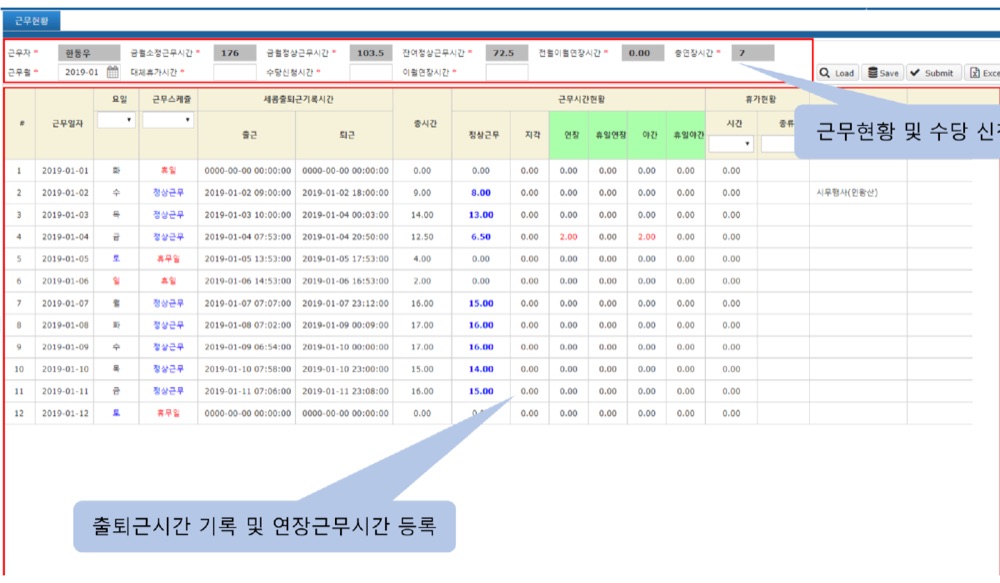Click the total hours 12.50 cell

point(422,237)
